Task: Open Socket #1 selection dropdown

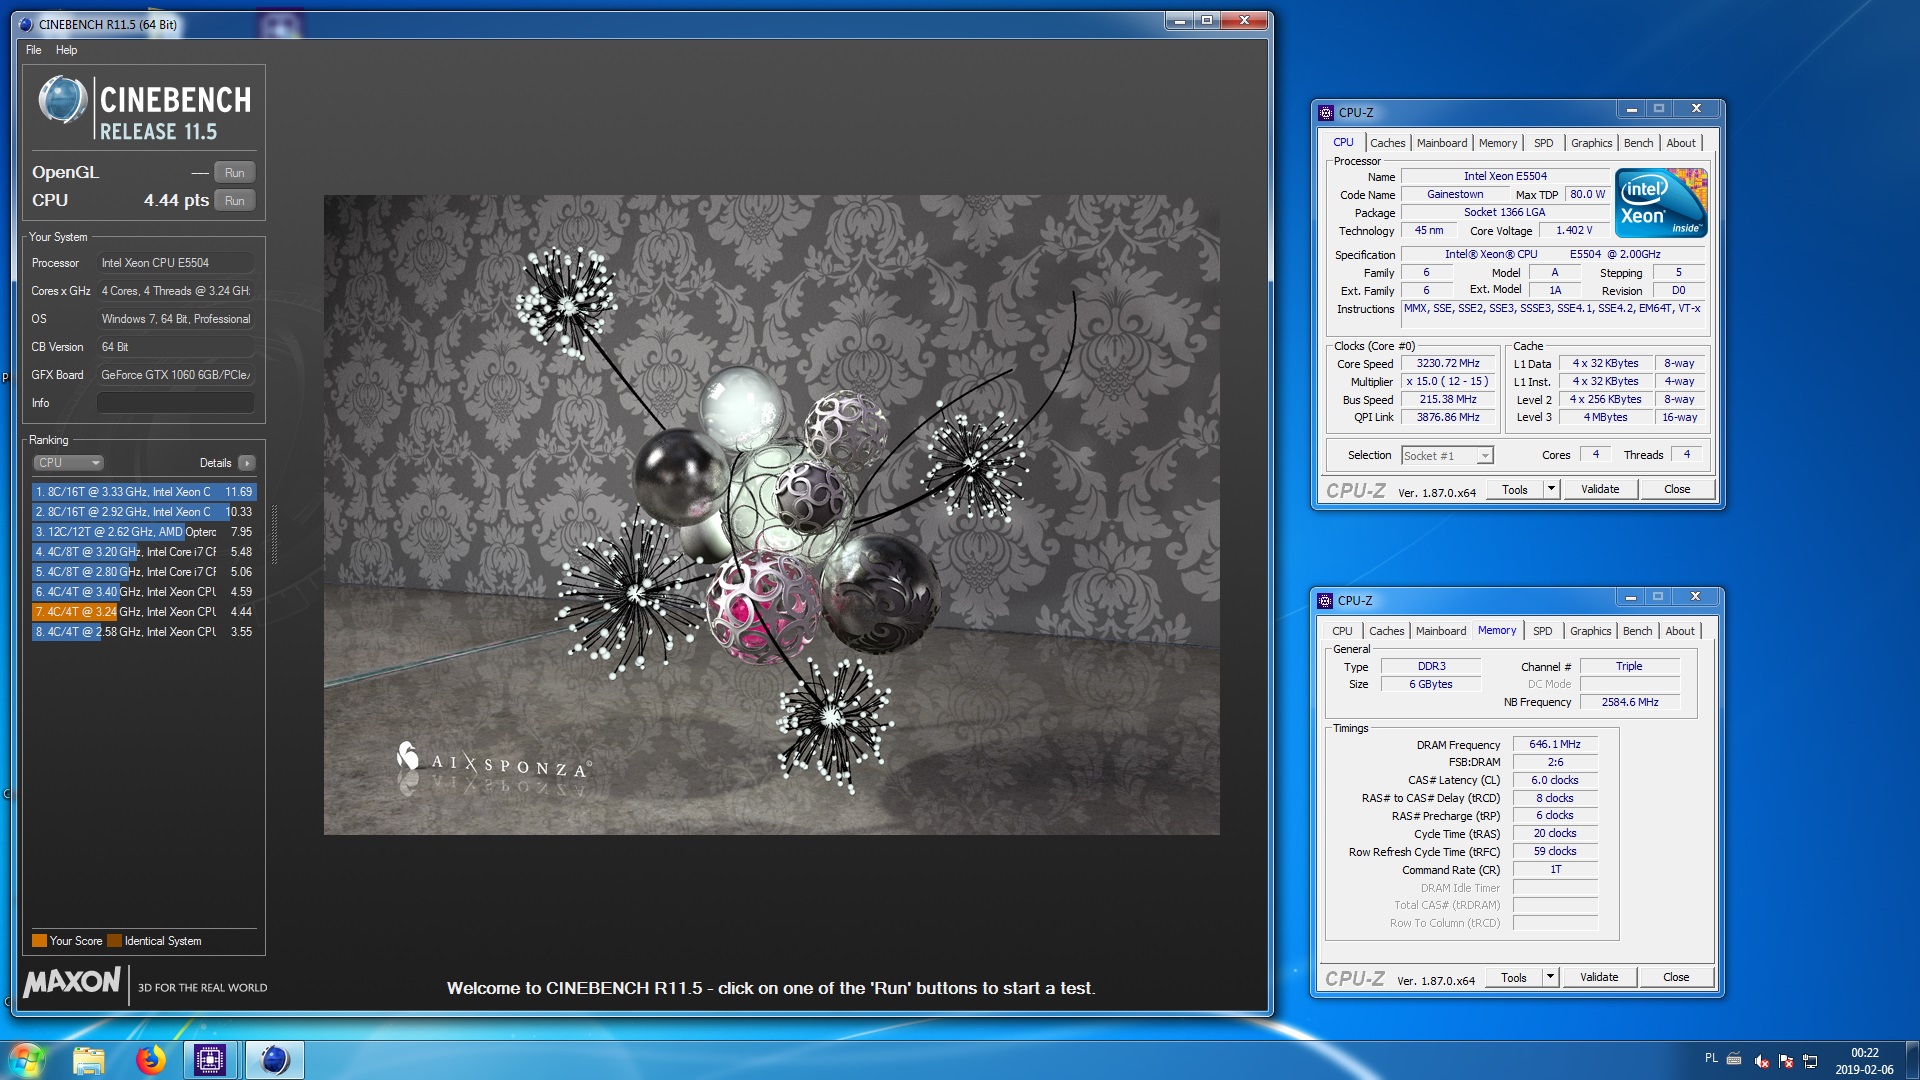Action: click(x=1447, y=456)
